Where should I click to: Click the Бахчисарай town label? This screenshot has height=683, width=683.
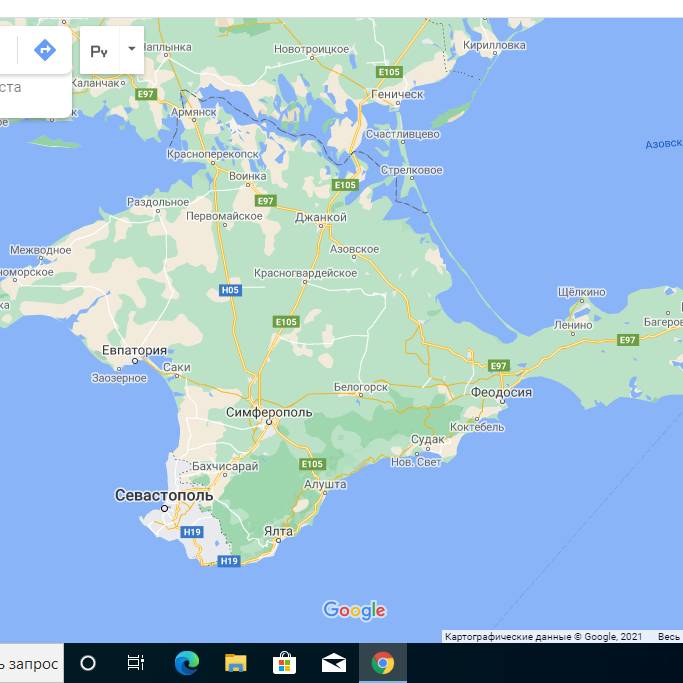[225, 466]
